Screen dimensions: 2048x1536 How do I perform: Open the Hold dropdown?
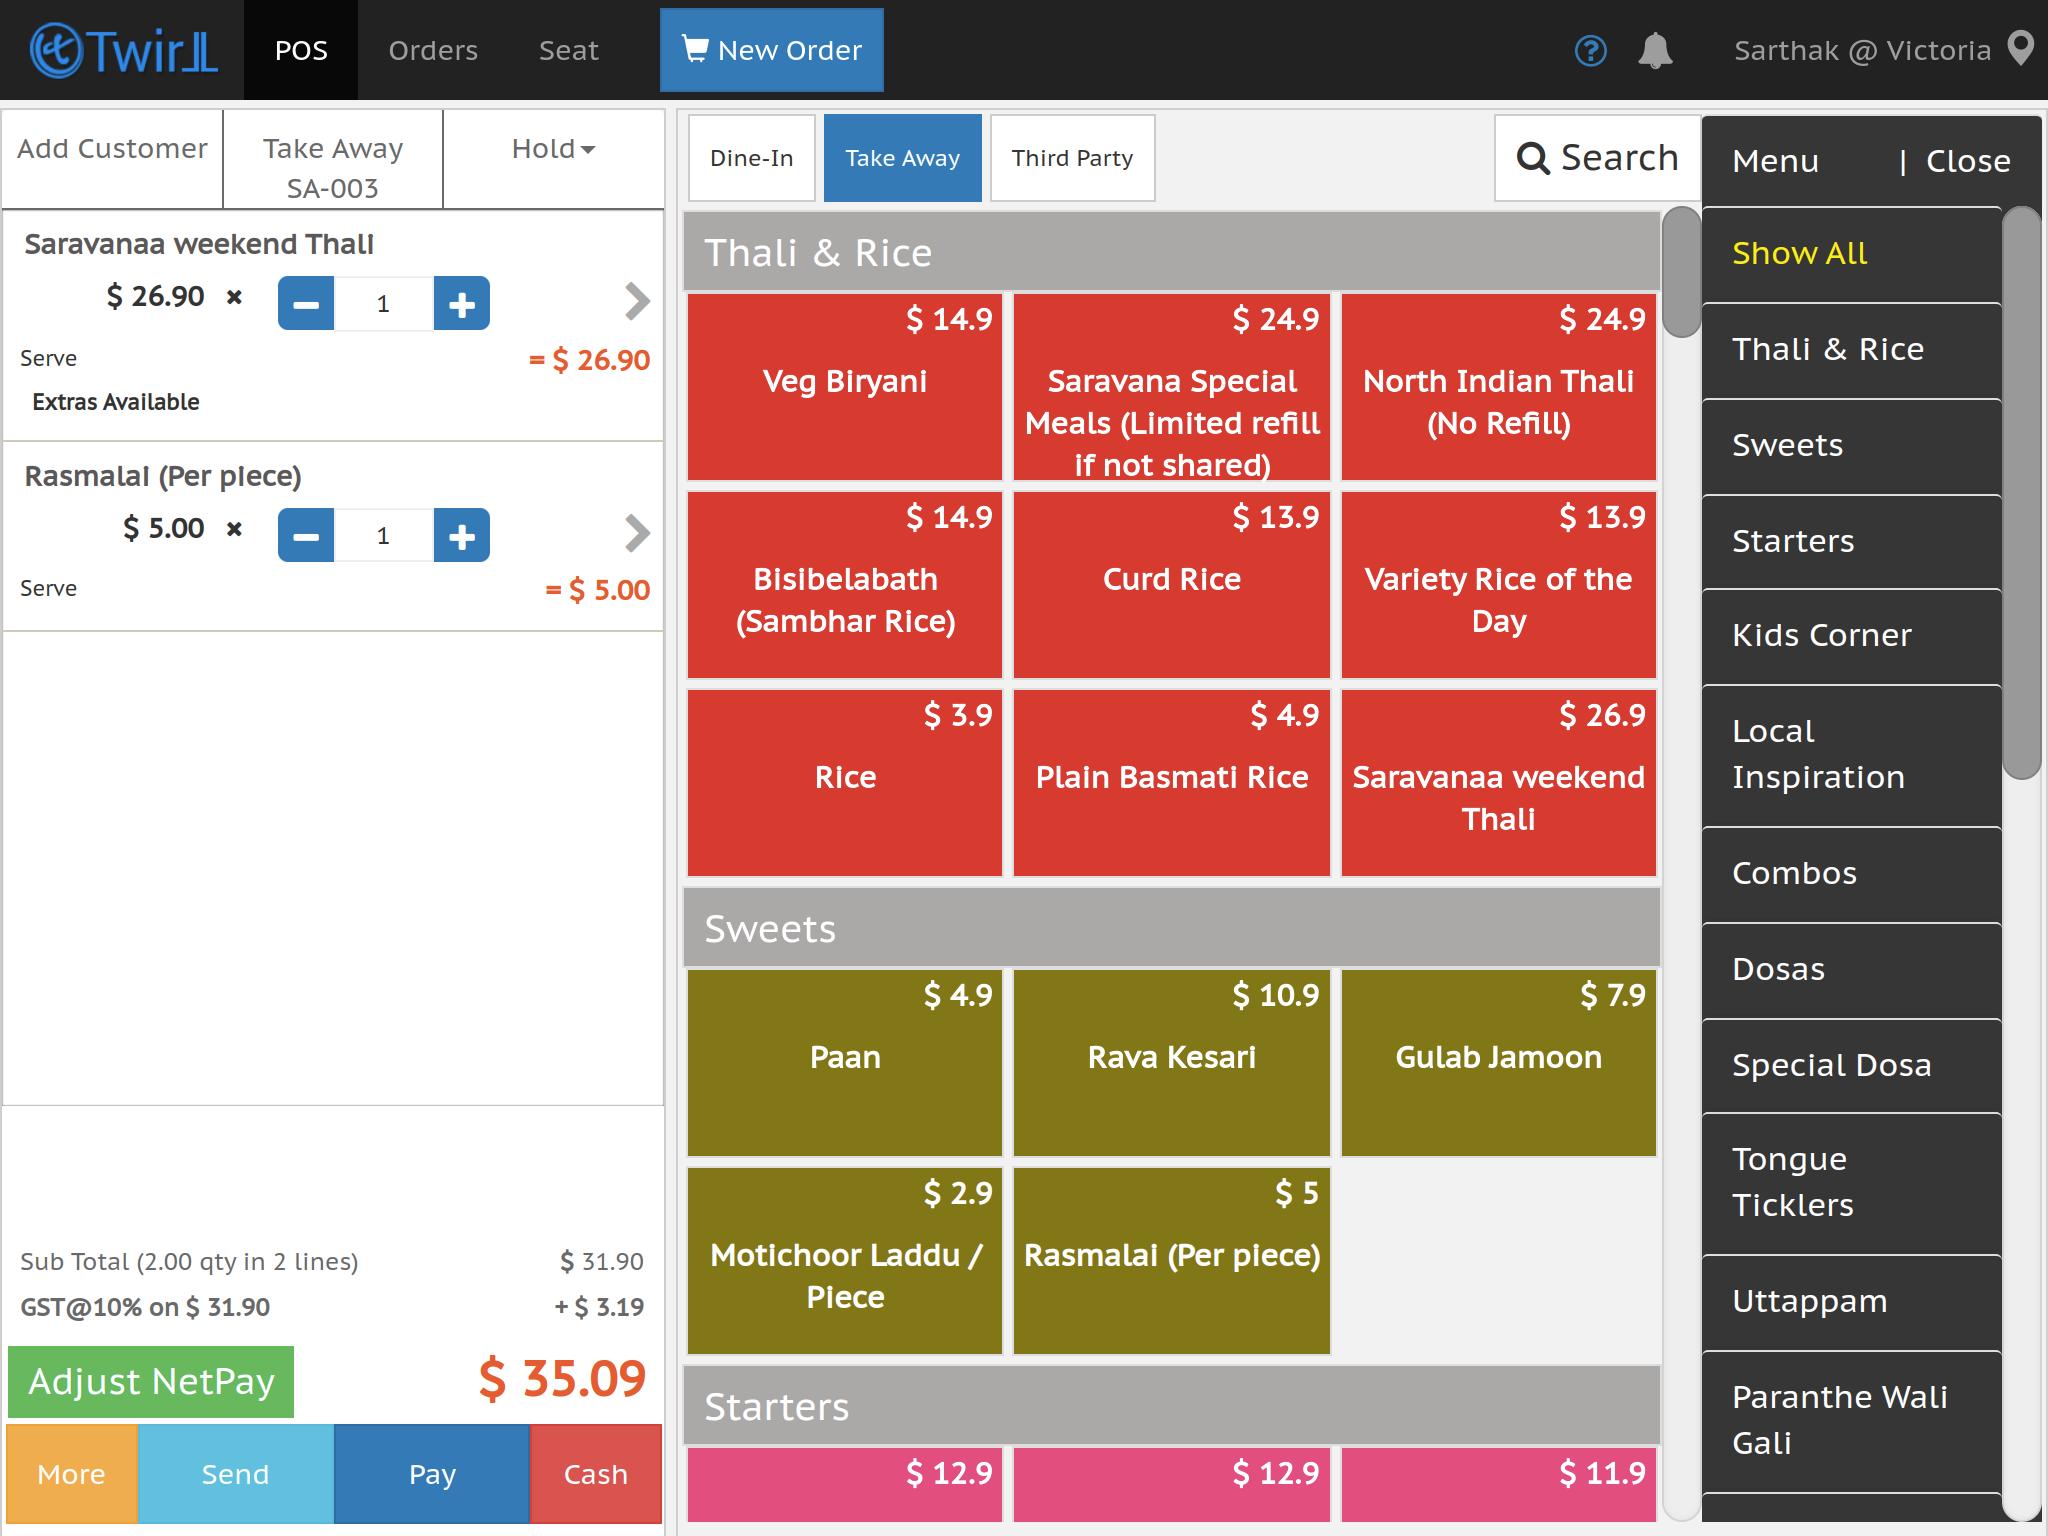553,149
